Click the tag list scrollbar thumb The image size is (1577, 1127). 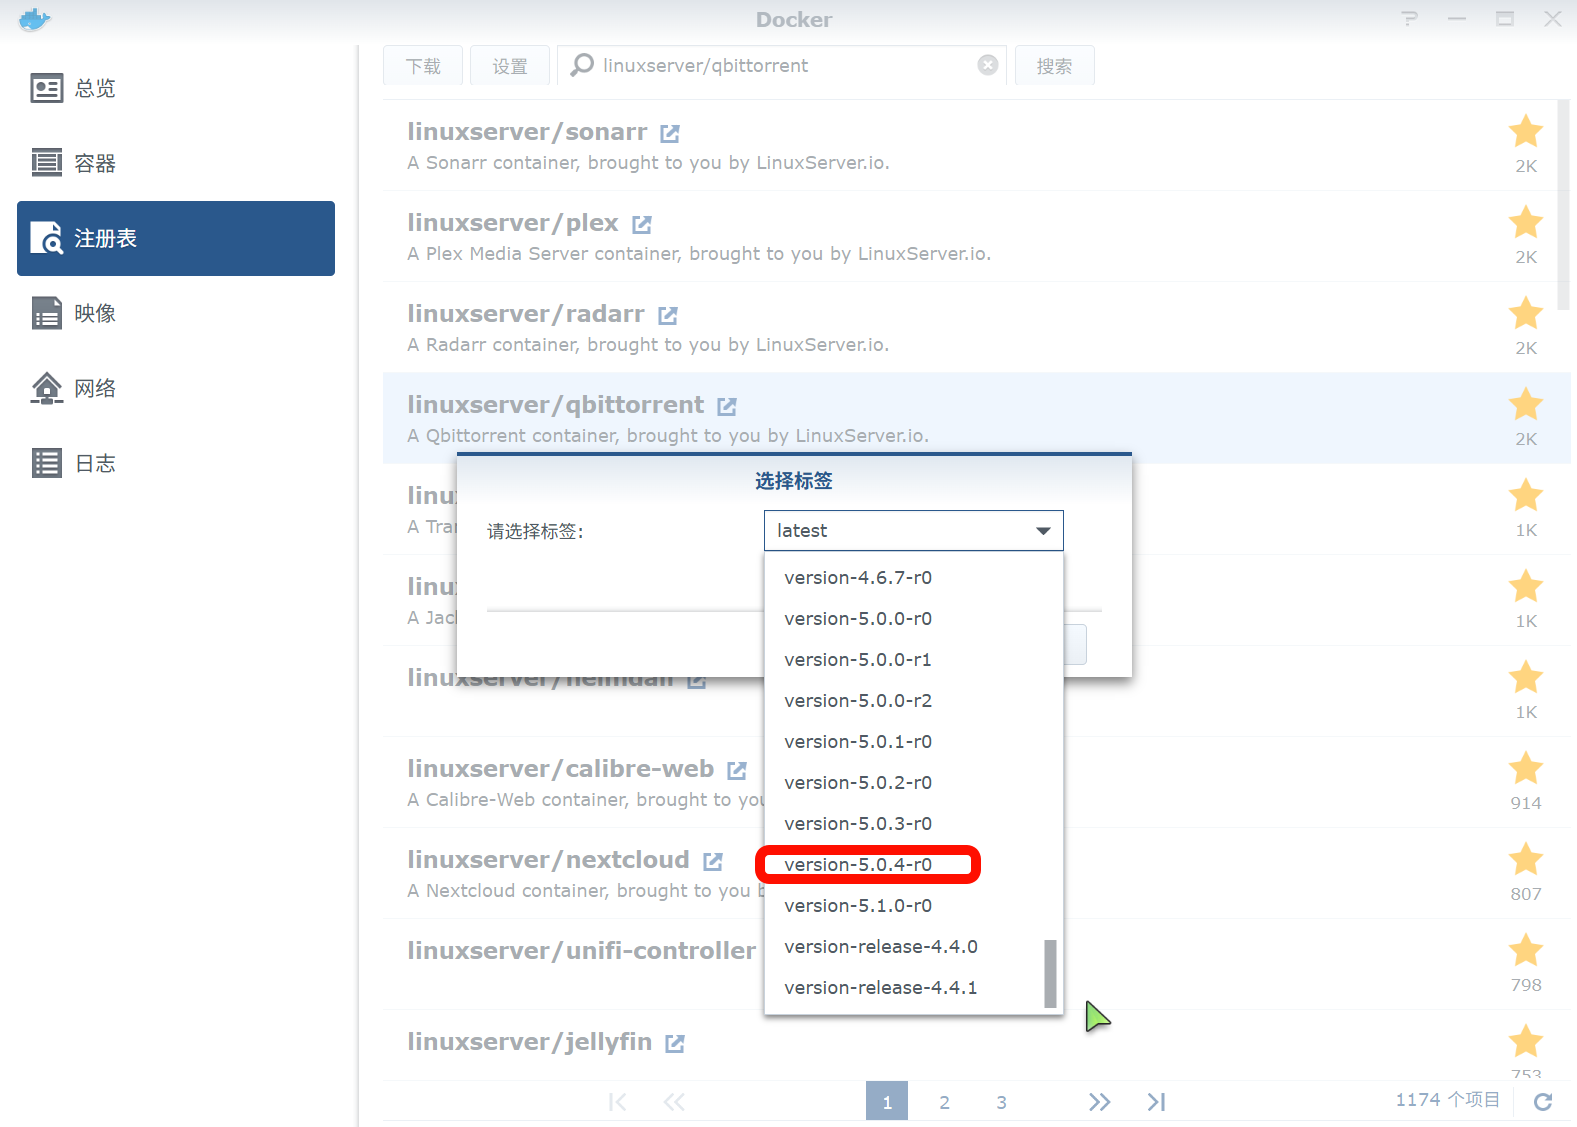(x=1050, y=973)
